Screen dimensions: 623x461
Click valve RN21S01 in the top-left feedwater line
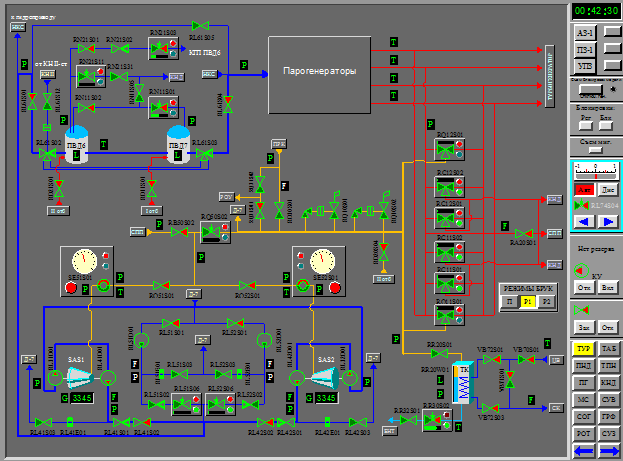[86, 48]
